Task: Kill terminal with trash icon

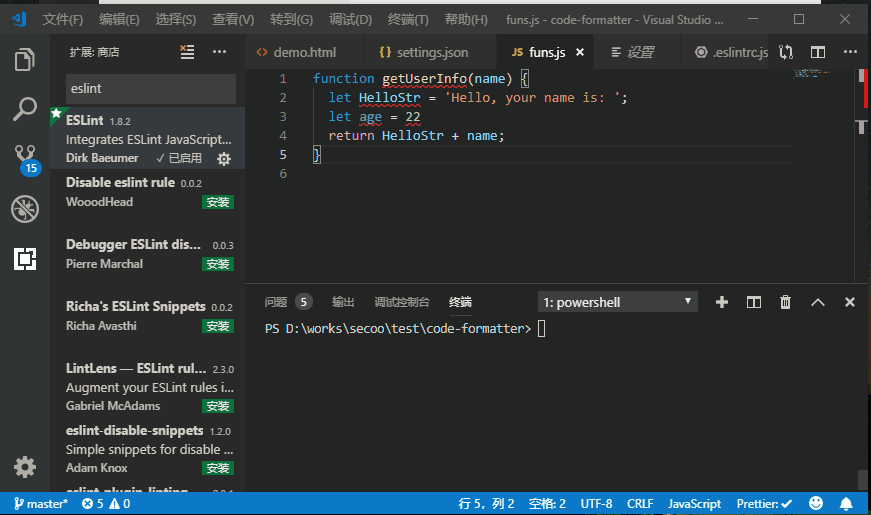Action: [x=785, y=302]
